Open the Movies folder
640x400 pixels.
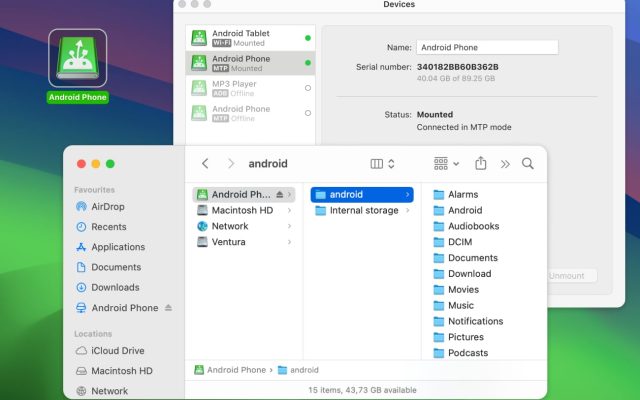coord(456,290)
